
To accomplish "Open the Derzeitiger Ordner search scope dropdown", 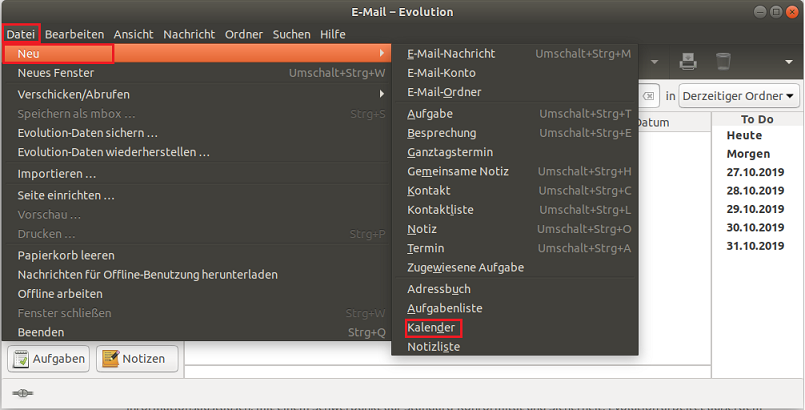I will [x=740, y=96].
